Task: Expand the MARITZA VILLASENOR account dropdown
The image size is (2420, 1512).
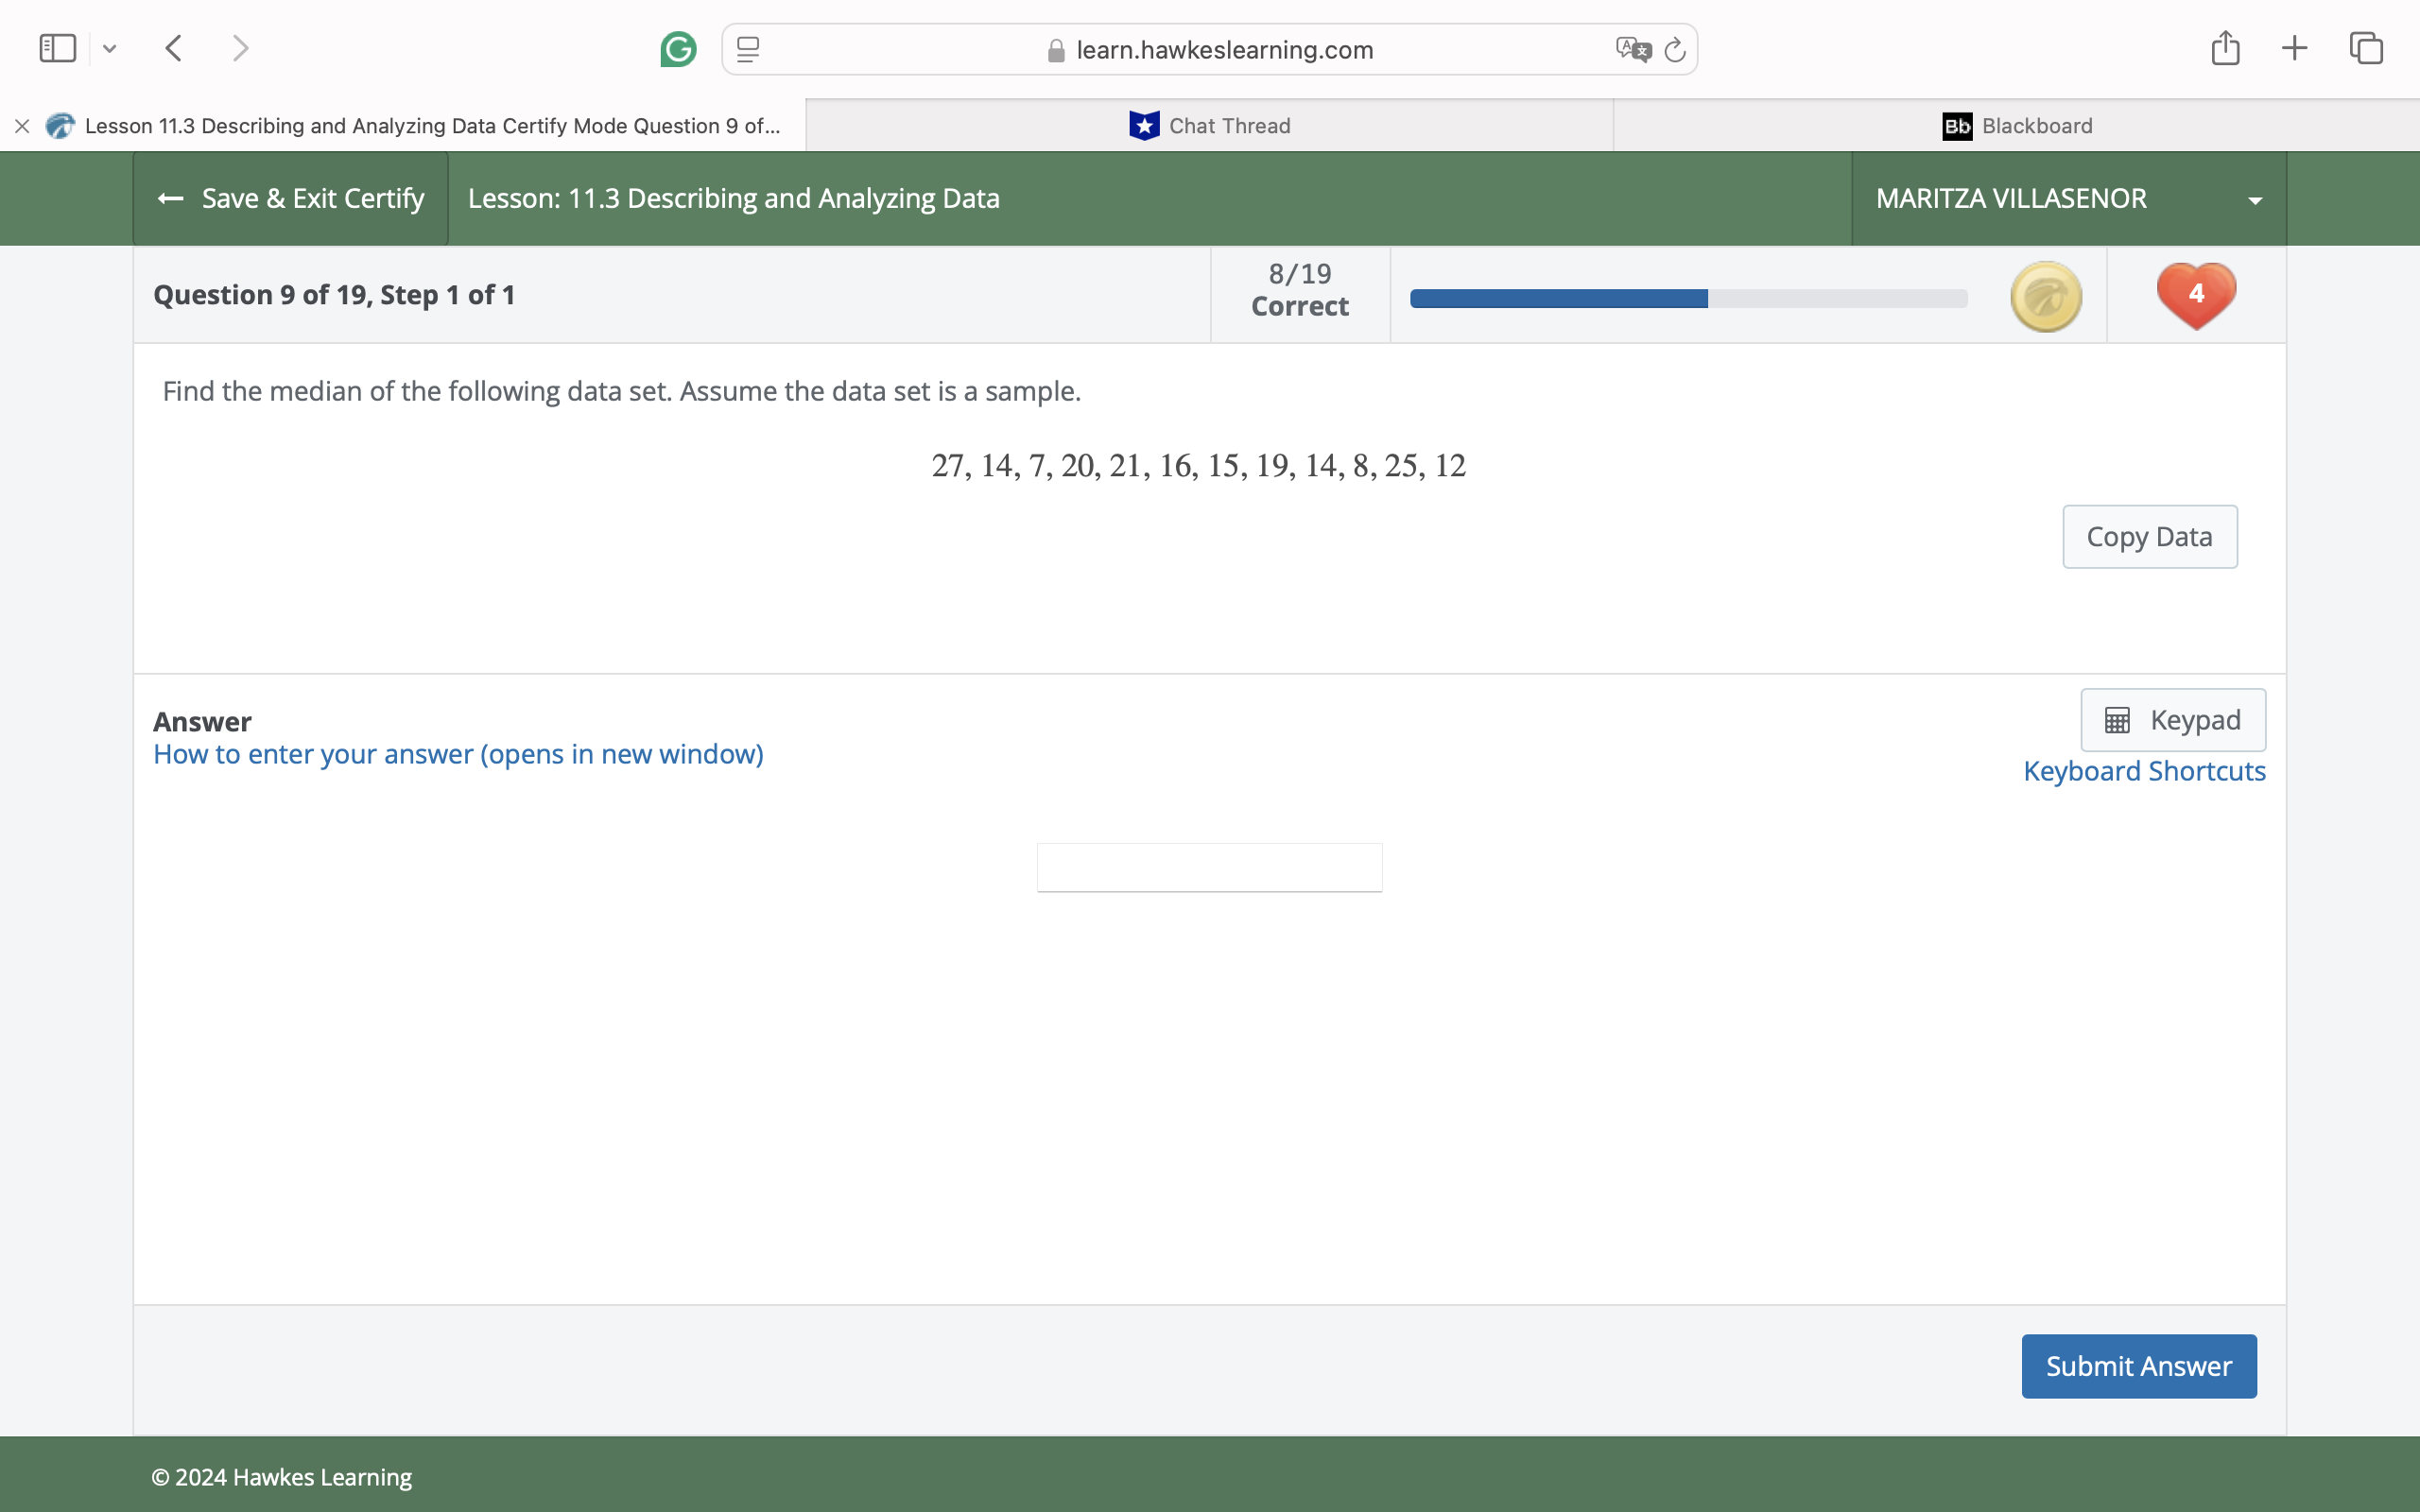Action: click(2255, 198)
